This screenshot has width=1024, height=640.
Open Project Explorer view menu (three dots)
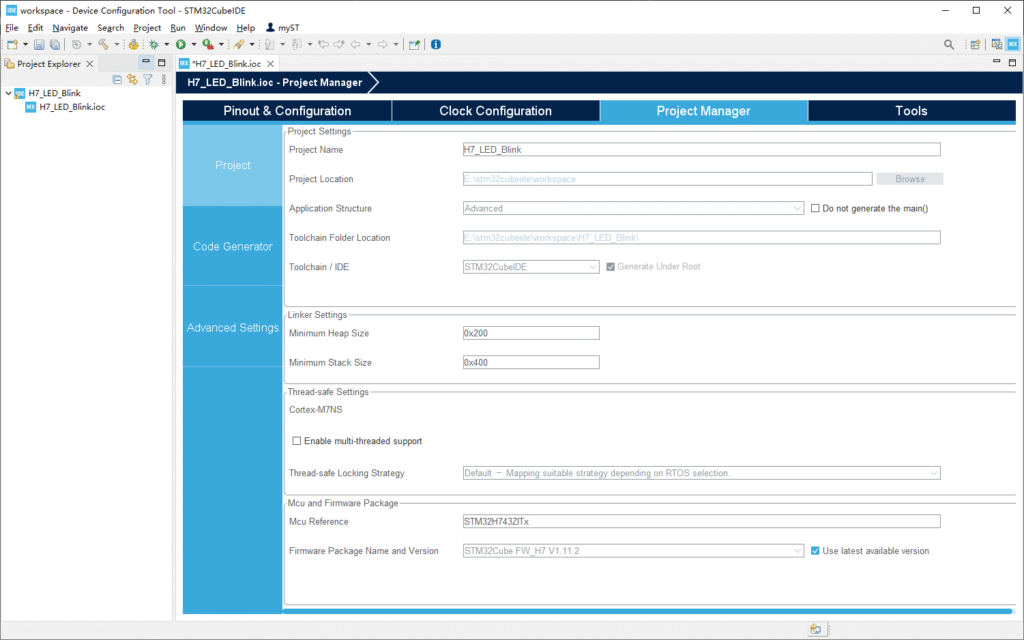164,80
